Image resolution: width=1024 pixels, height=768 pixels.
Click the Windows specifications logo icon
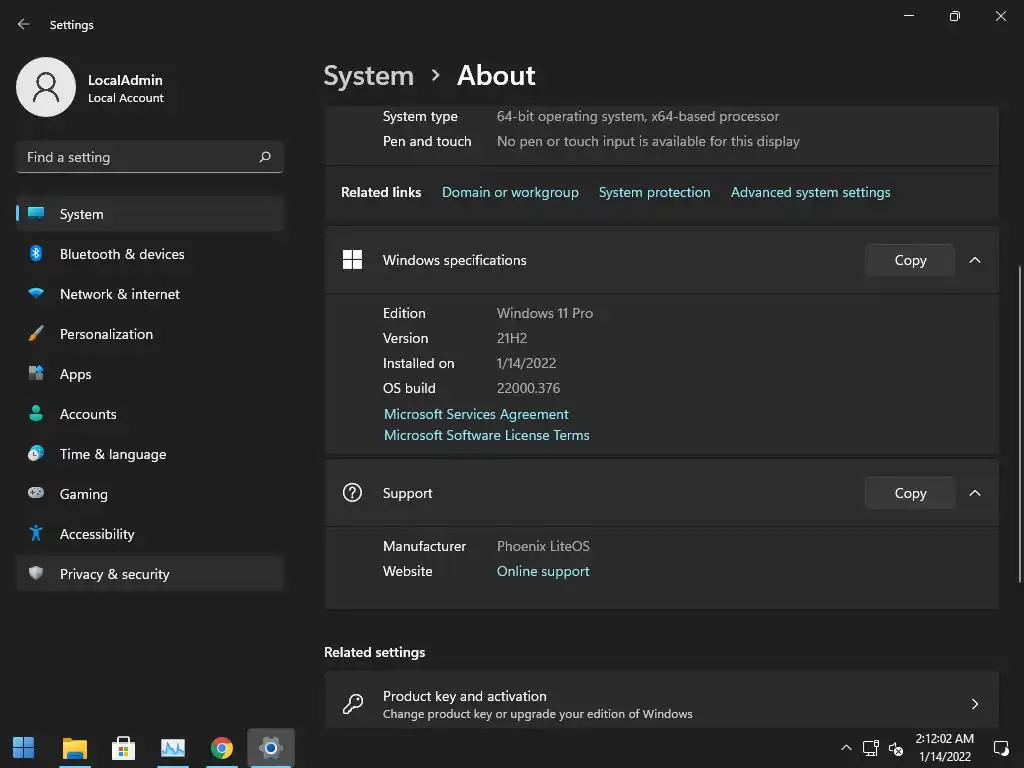(x=352, y=260)
